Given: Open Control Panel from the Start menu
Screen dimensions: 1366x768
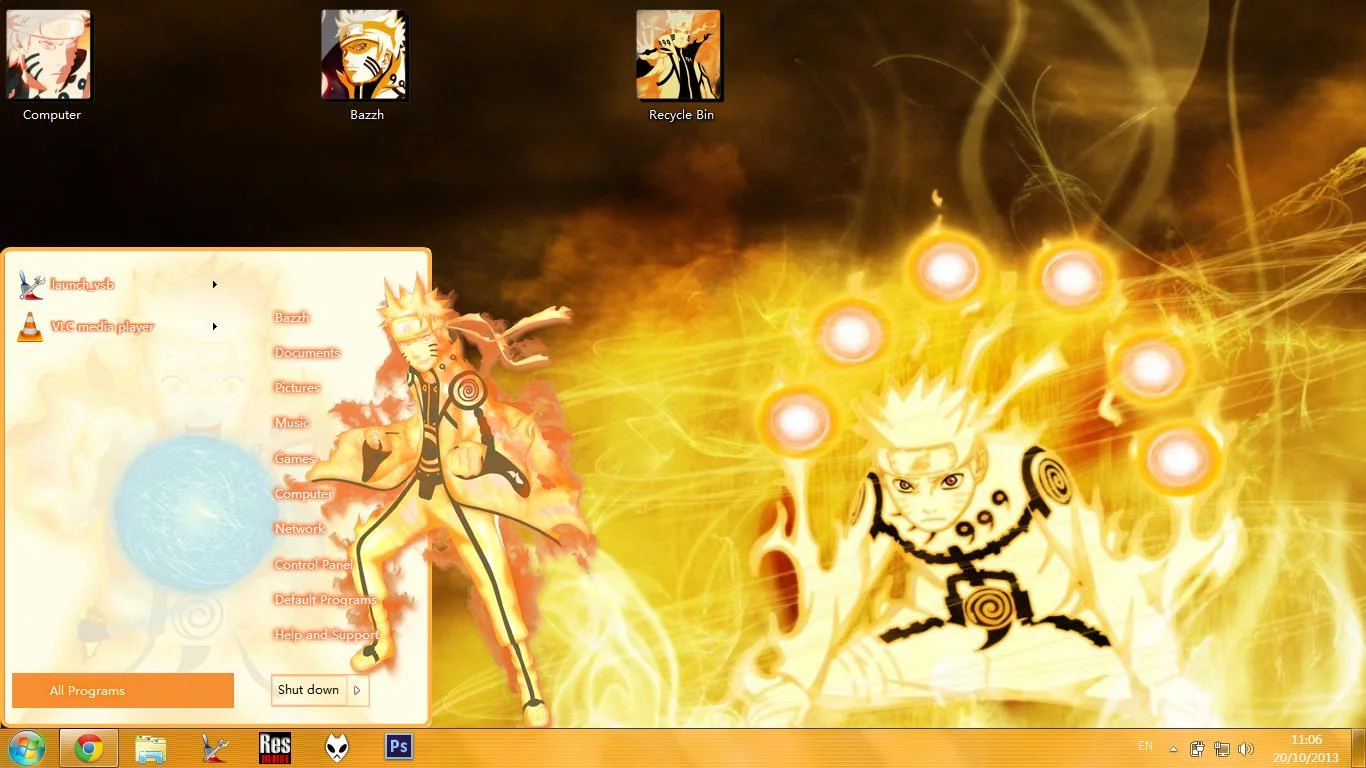Looking at the screenshot, I should coord(313,565).
